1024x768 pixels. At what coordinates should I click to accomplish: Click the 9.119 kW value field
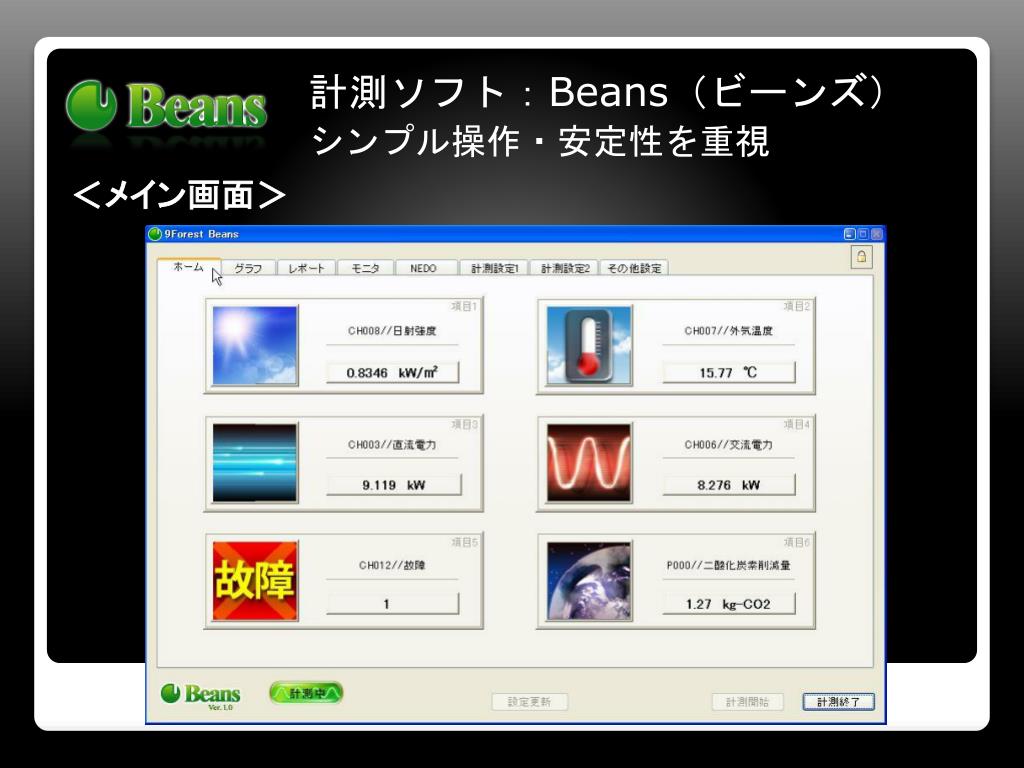coord(394,485)
